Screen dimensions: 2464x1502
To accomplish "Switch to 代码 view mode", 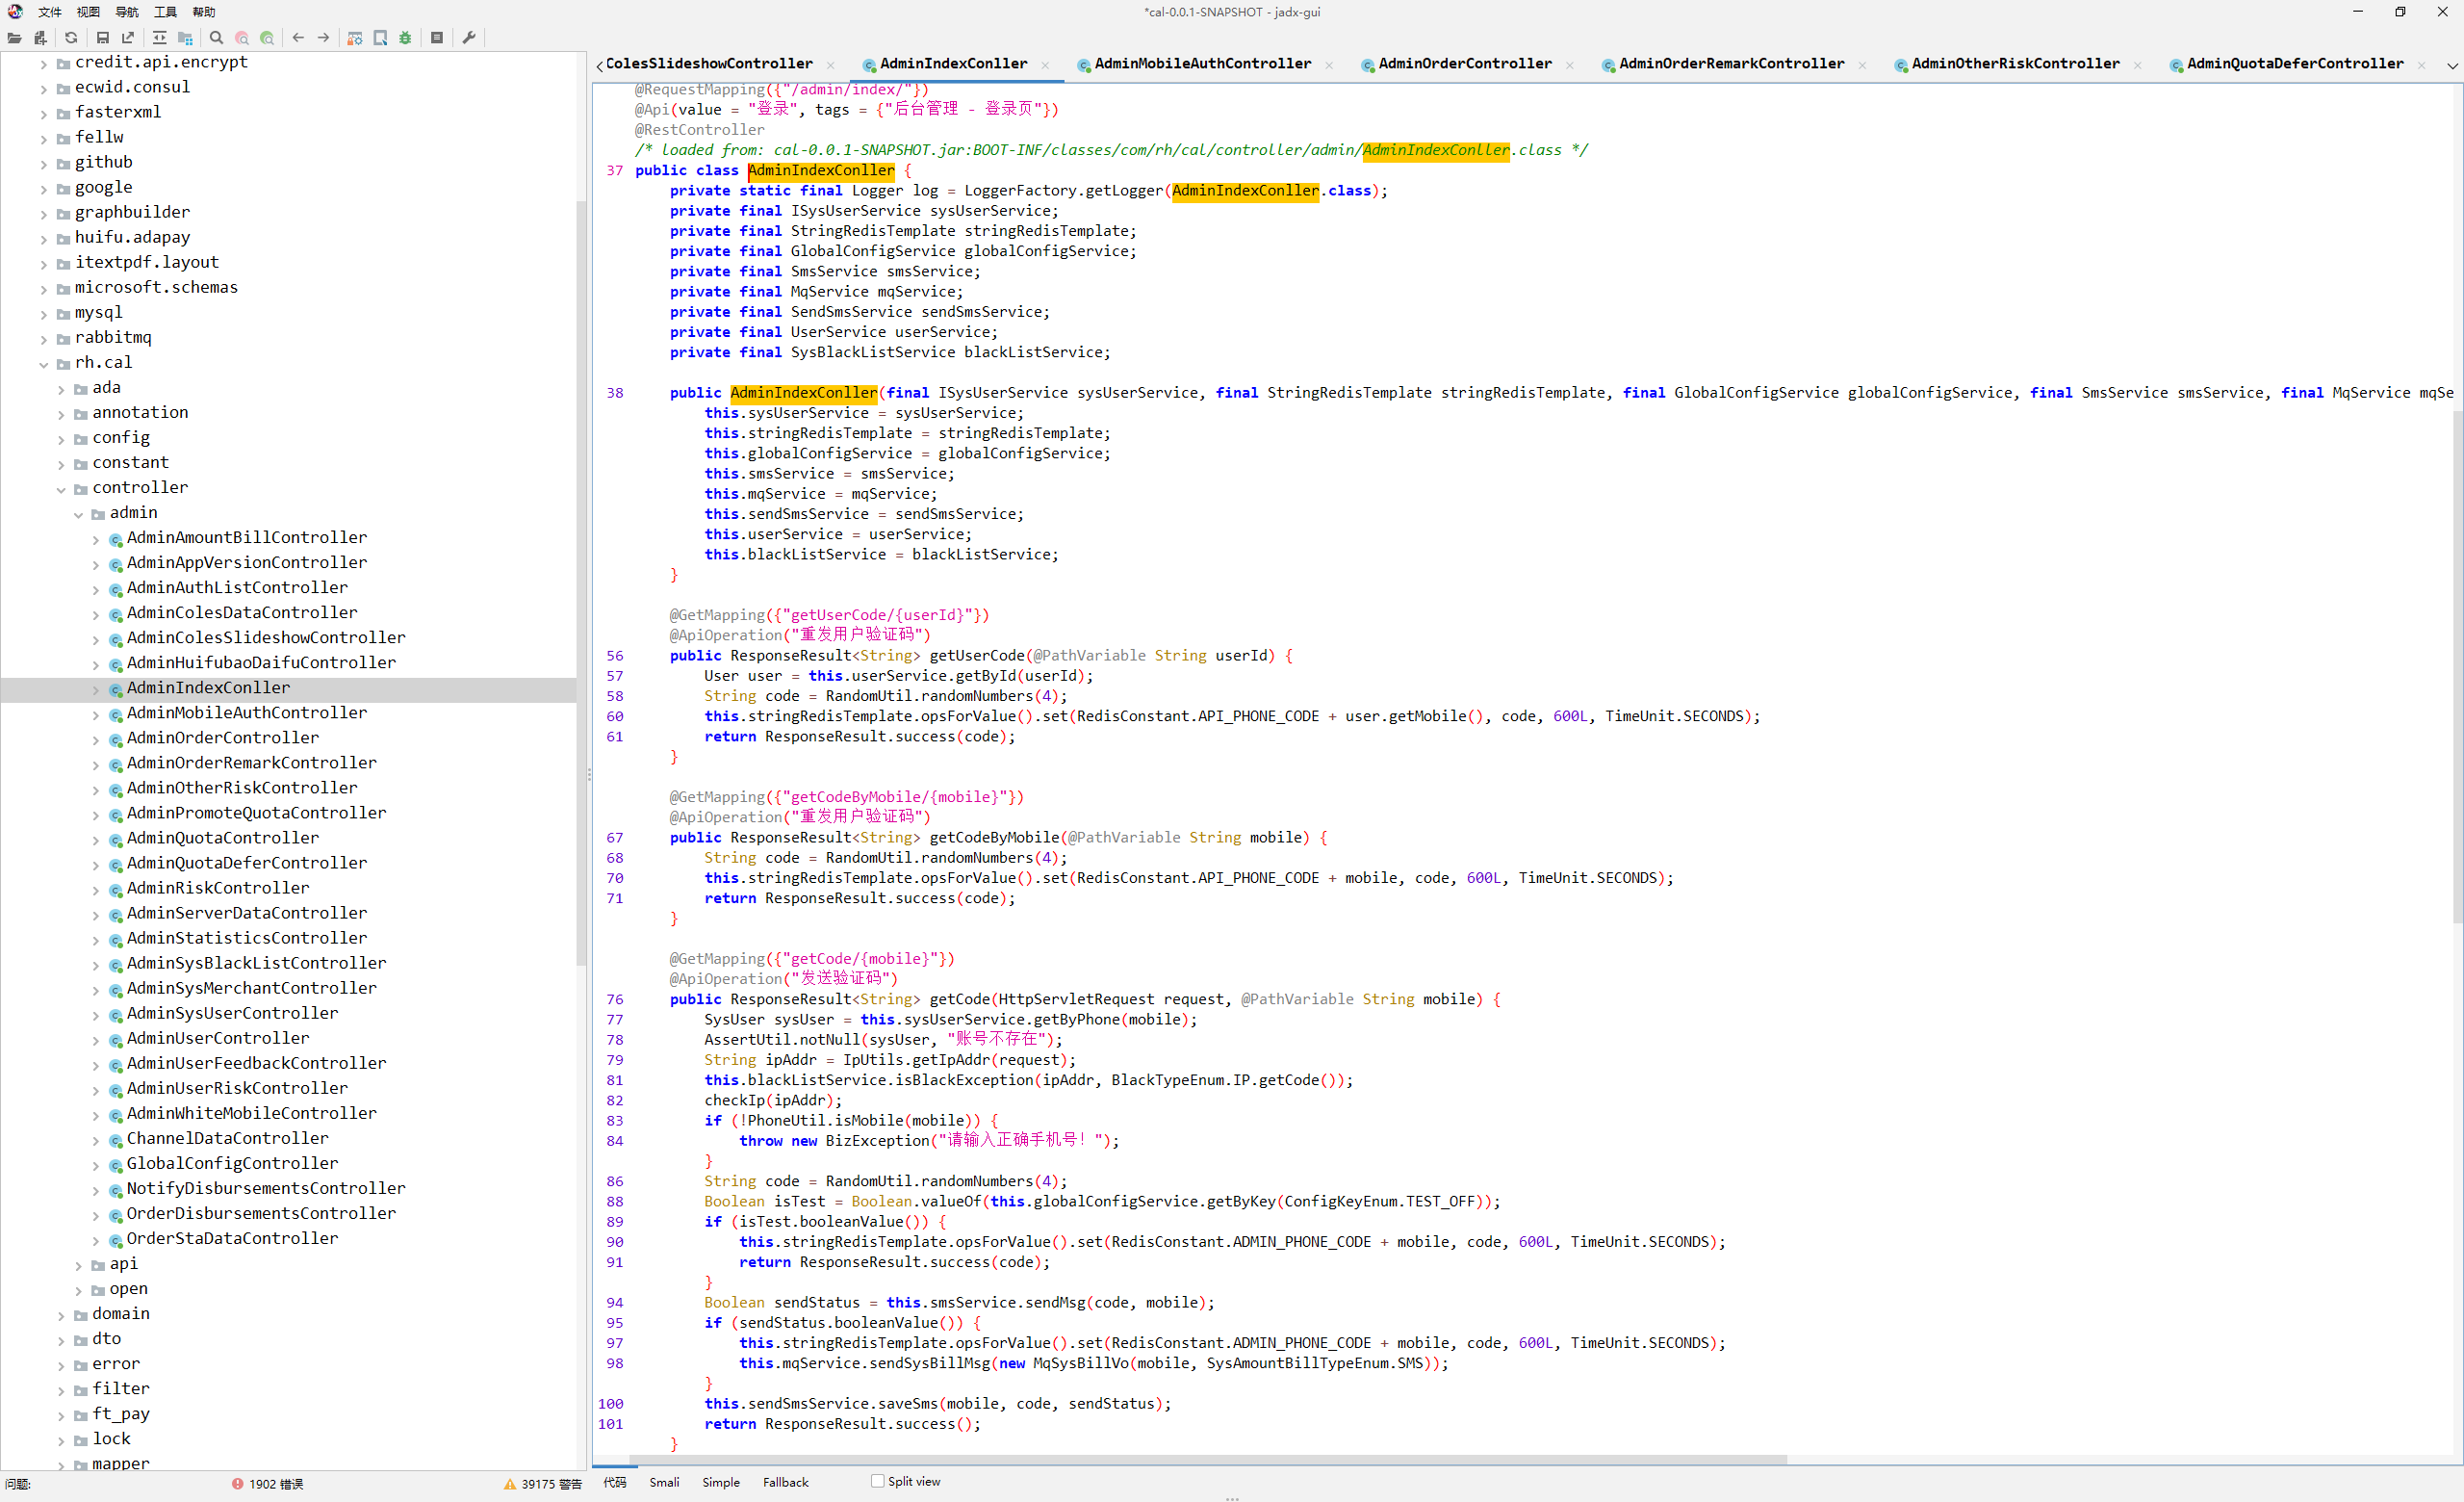I will click(615, 1482).
